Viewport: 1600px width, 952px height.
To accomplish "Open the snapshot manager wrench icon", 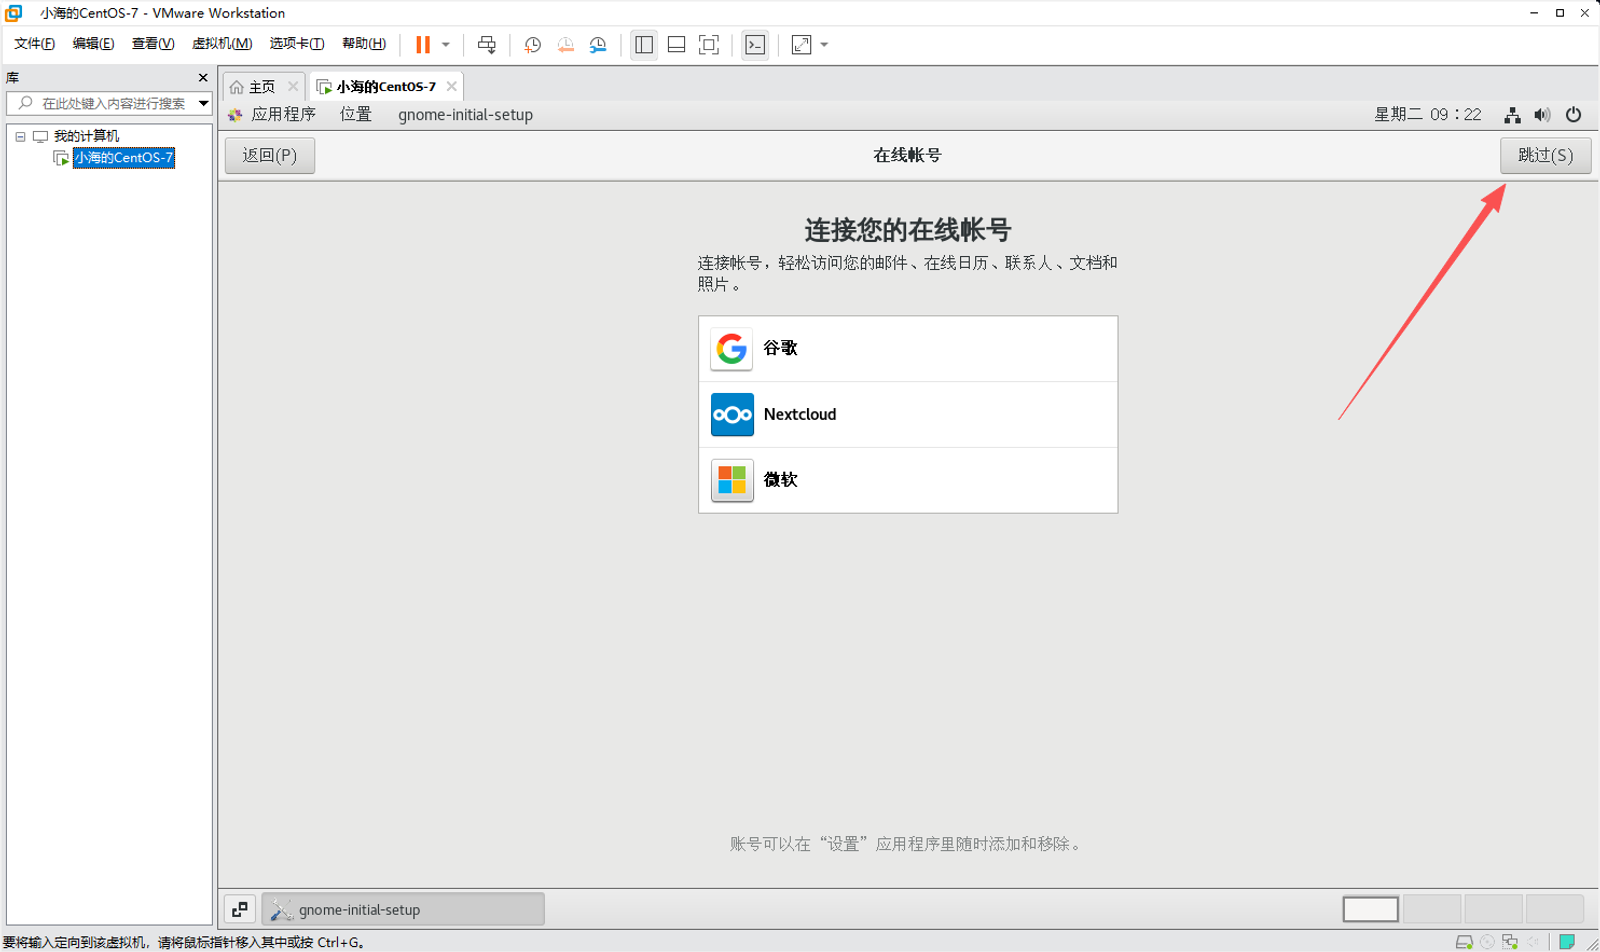I will 598,45.
